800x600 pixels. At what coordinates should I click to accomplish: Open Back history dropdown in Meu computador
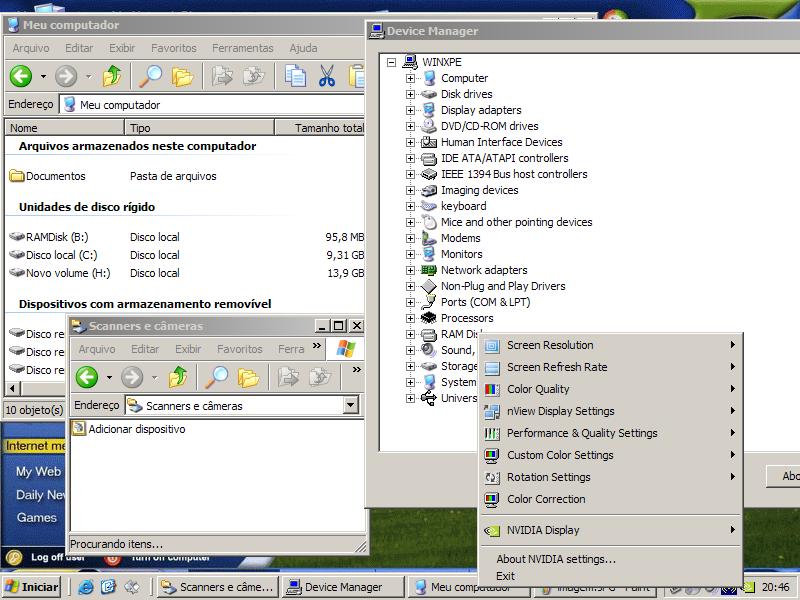coord(43,77)
